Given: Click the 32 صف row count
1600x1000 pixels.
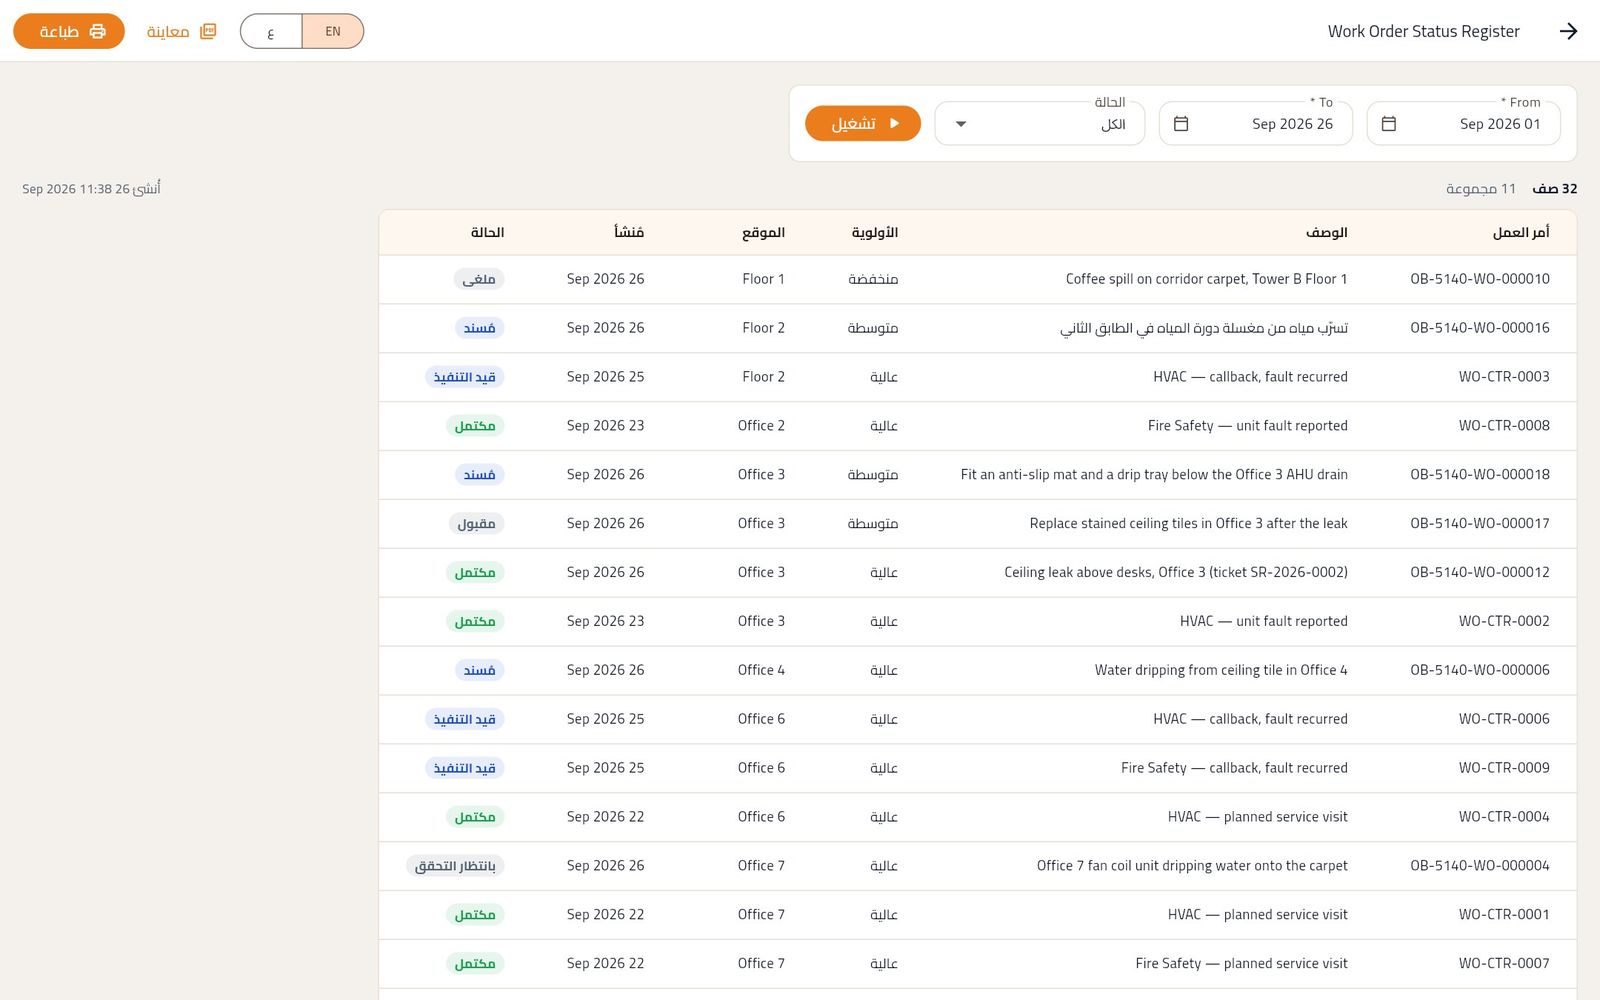Looking at the screenshot, I should point(1555,189).
